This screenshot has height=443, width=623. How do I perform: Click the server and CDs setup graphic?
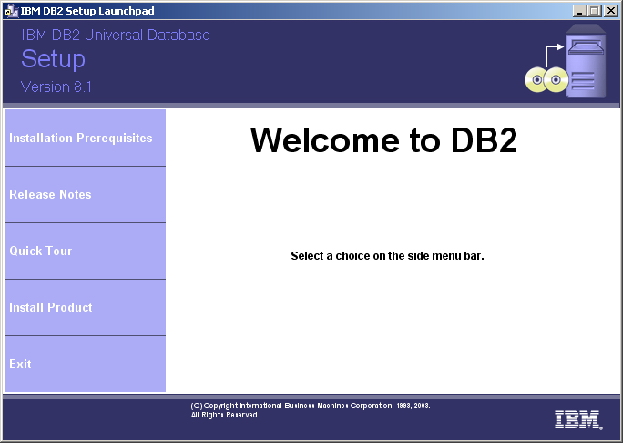(x=565, y=62)
